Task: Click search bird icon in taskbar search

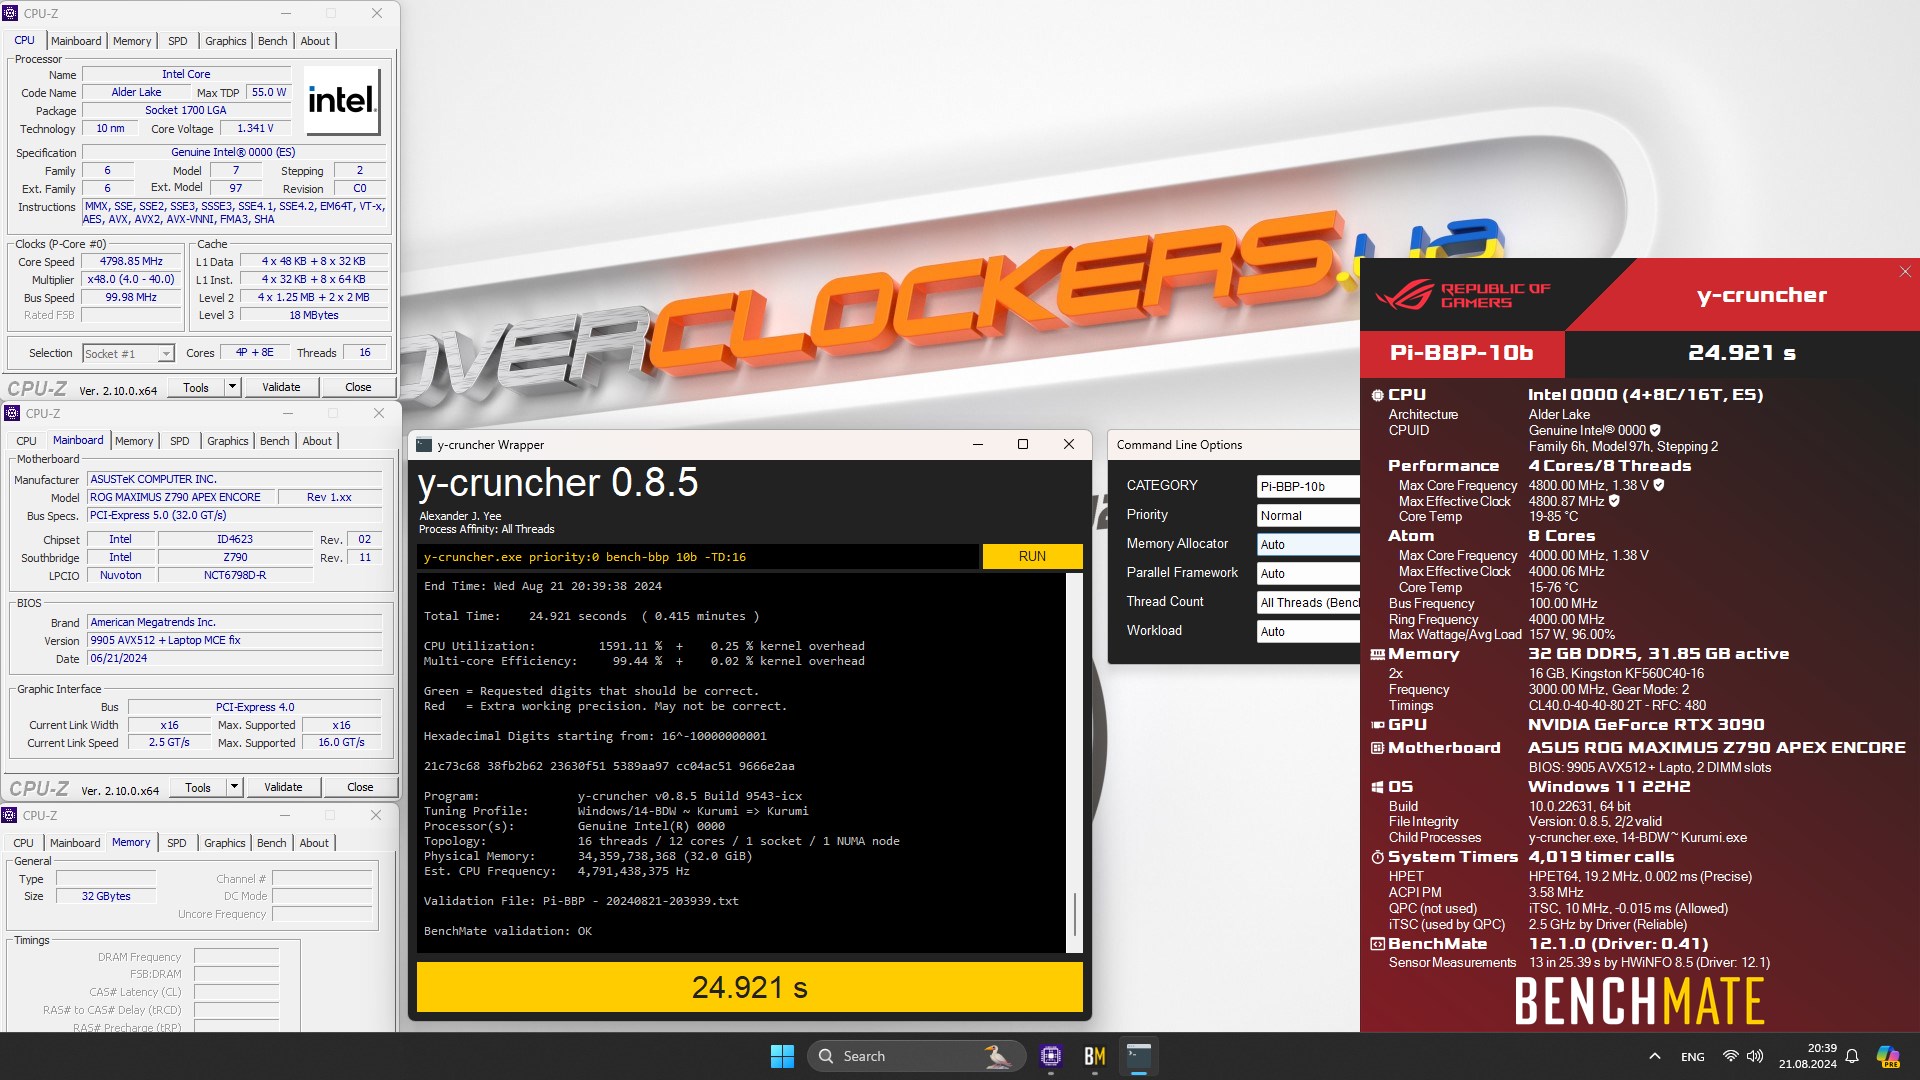Action: [x=997, y=1056]
